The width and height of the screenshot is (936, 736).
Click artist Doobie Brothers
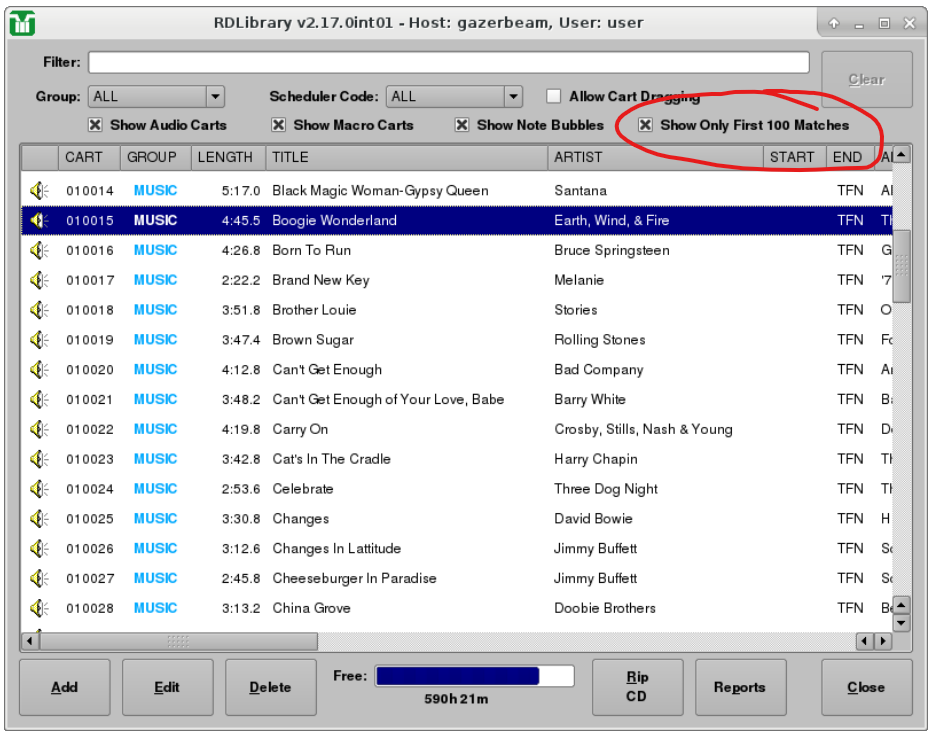[605, 608]
